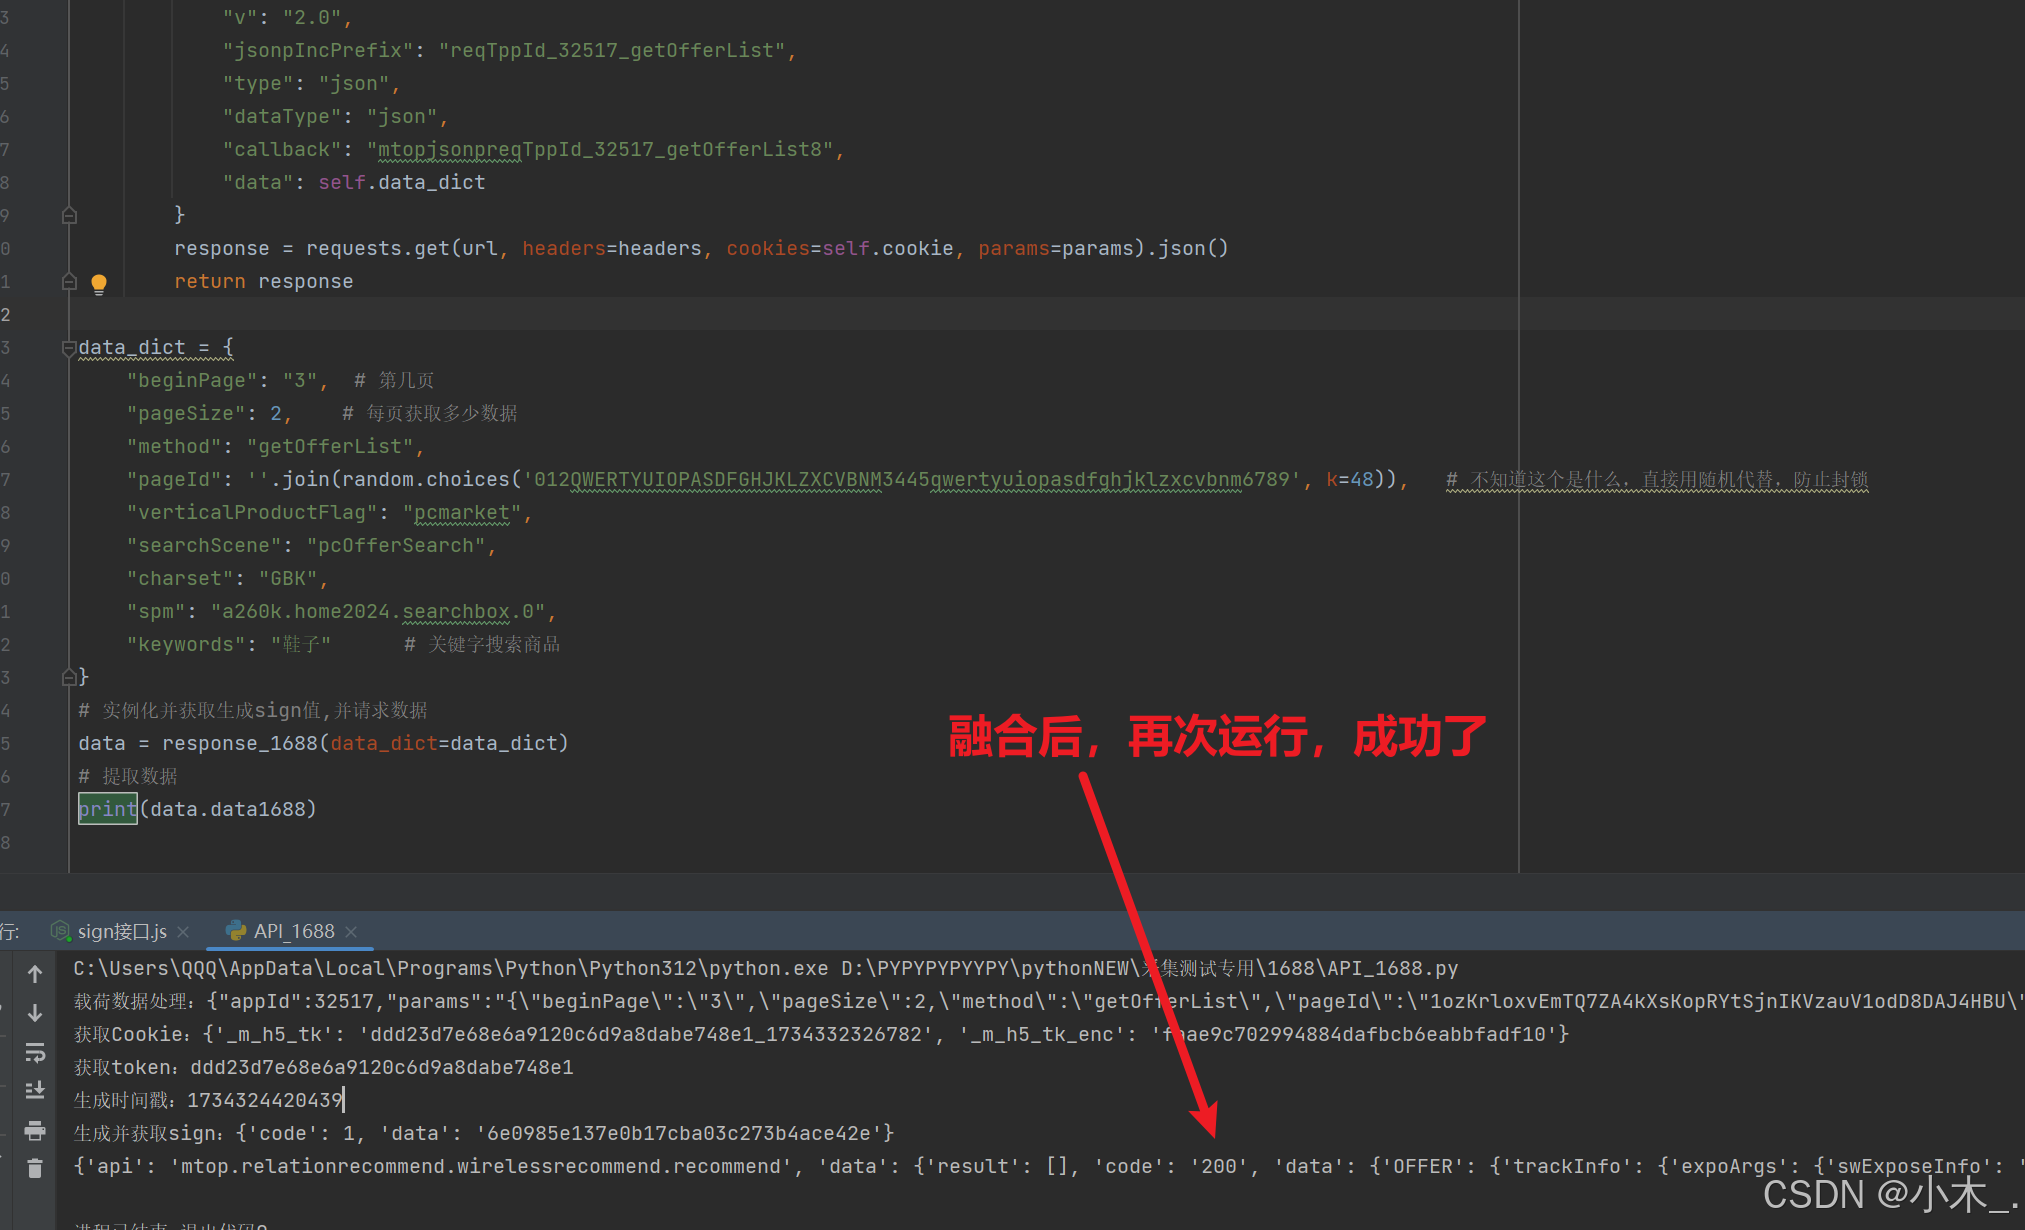Image resolution: width=2025 pixels, height=1230 pixels.
Task: Collapse the data_dict block with its fold marker
Action: pyautogui.click(x=69, y=348)
